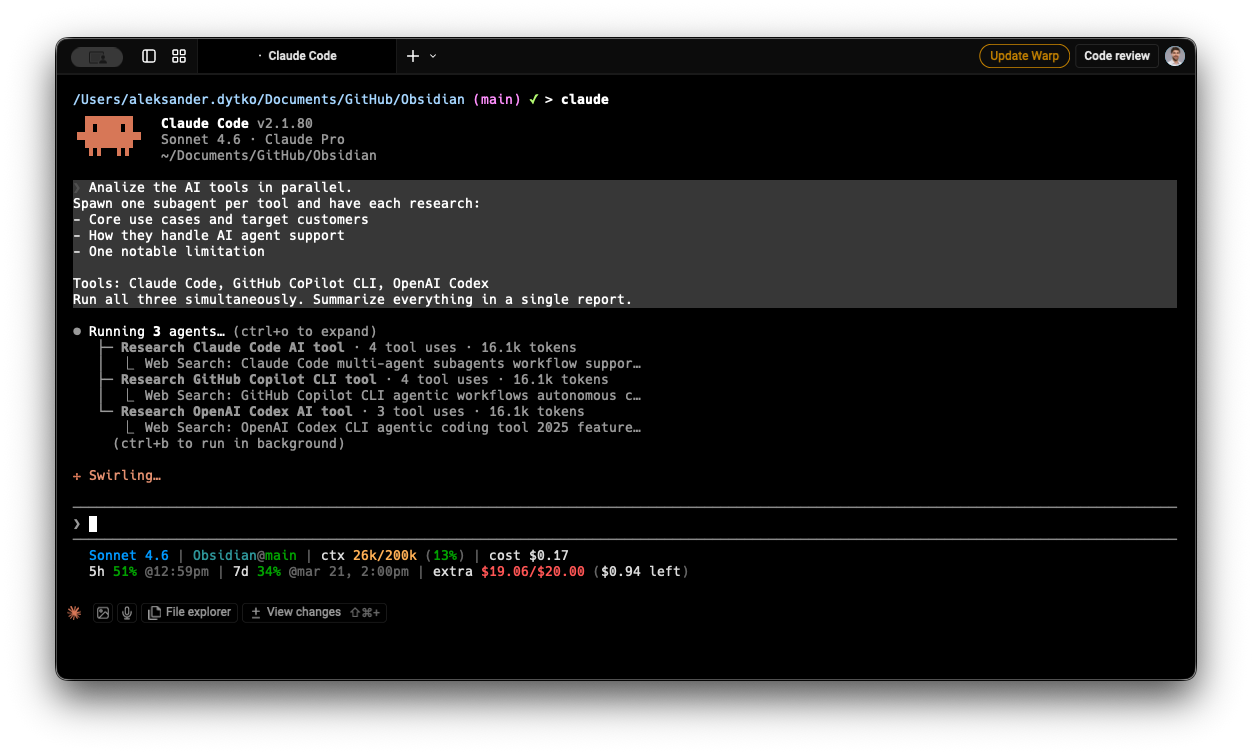1252x754 pixels.
Task: Click the 'Swirling…' spinner status
Action: [x=117, y=475]
